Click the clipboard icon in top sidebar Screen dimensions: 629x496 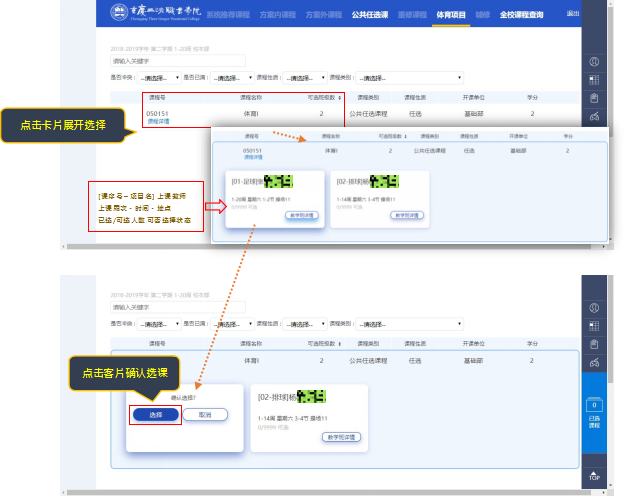pos(594,97)
